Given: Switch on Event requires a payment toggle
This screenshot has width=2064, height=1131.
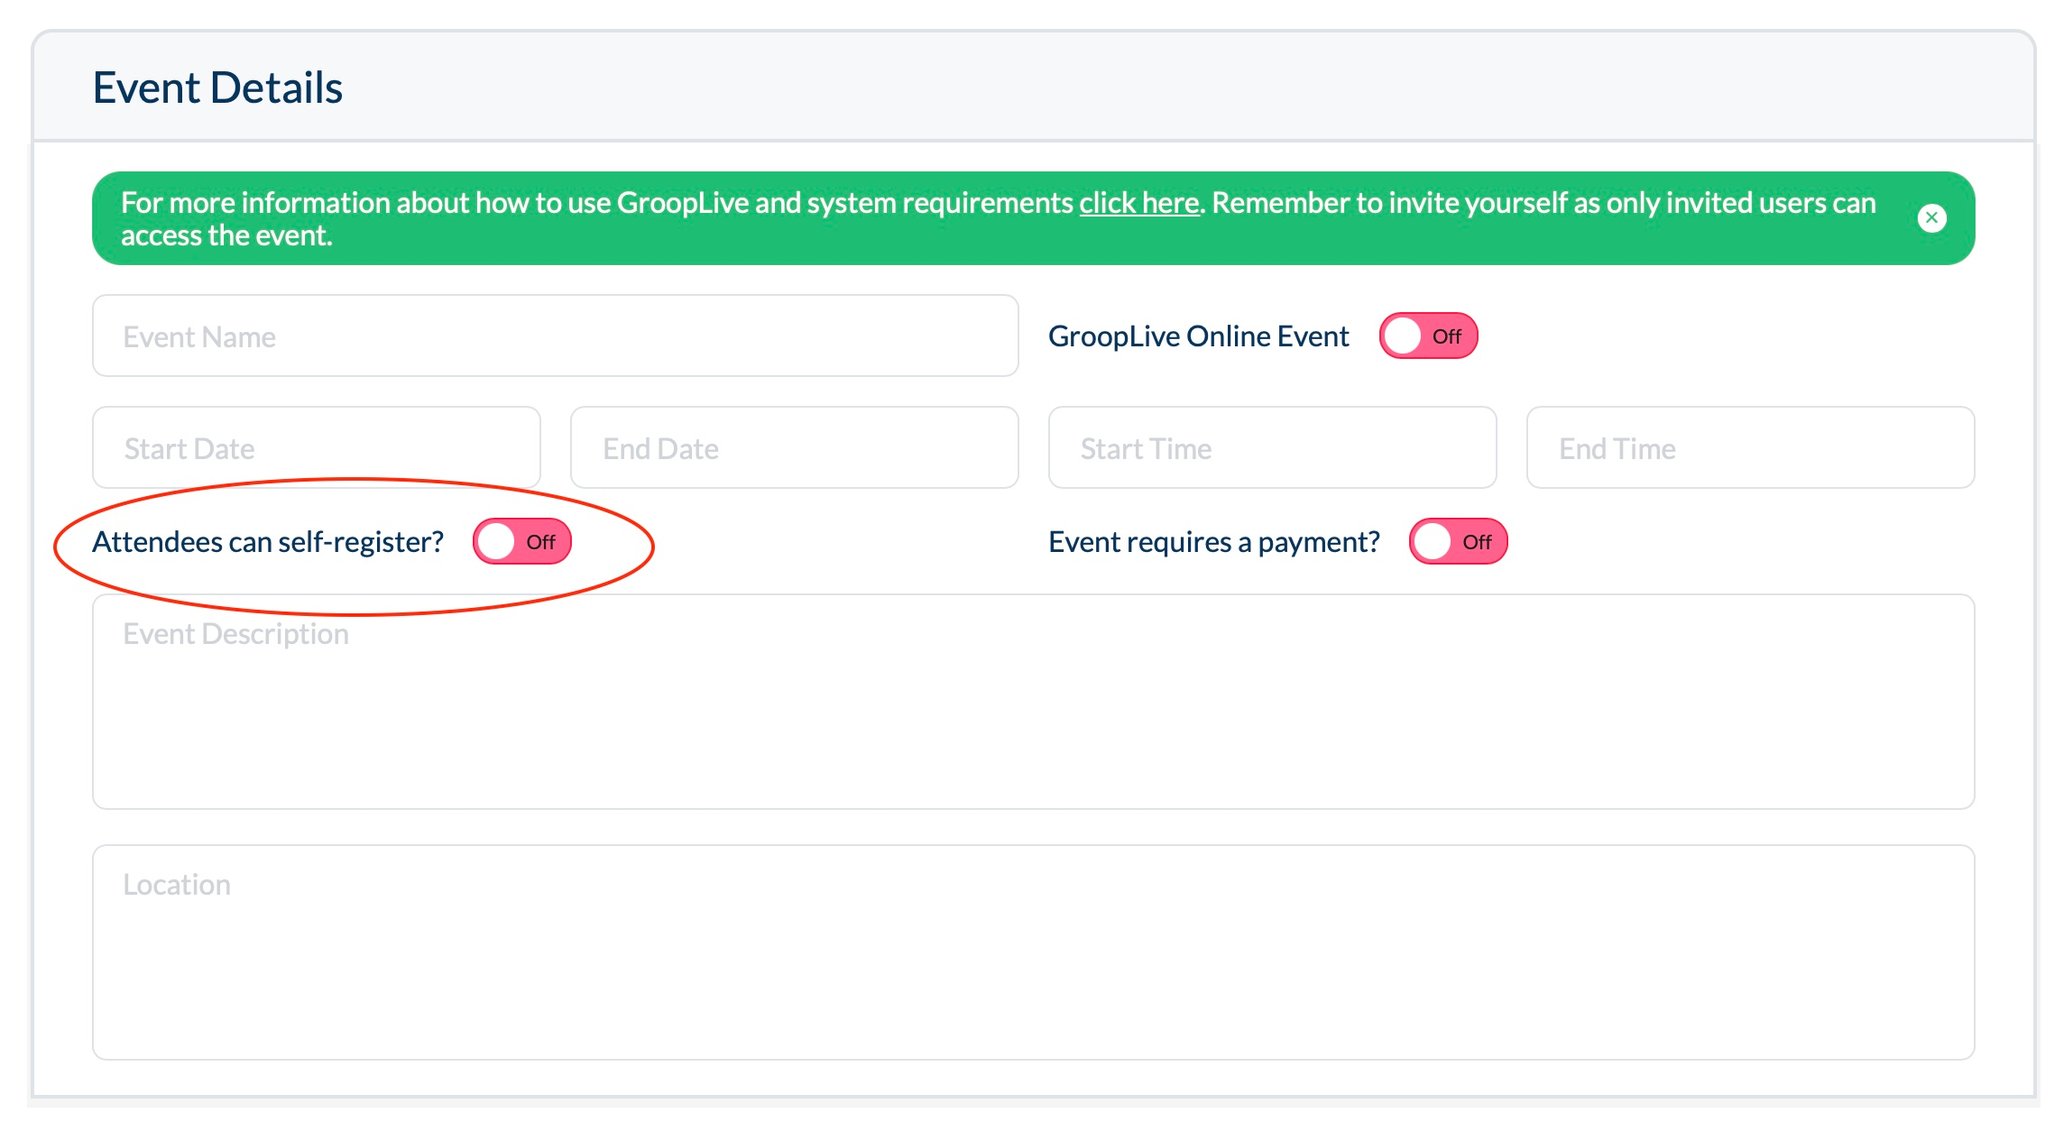Looking at the screenshot, I should tap(1457, 542).
